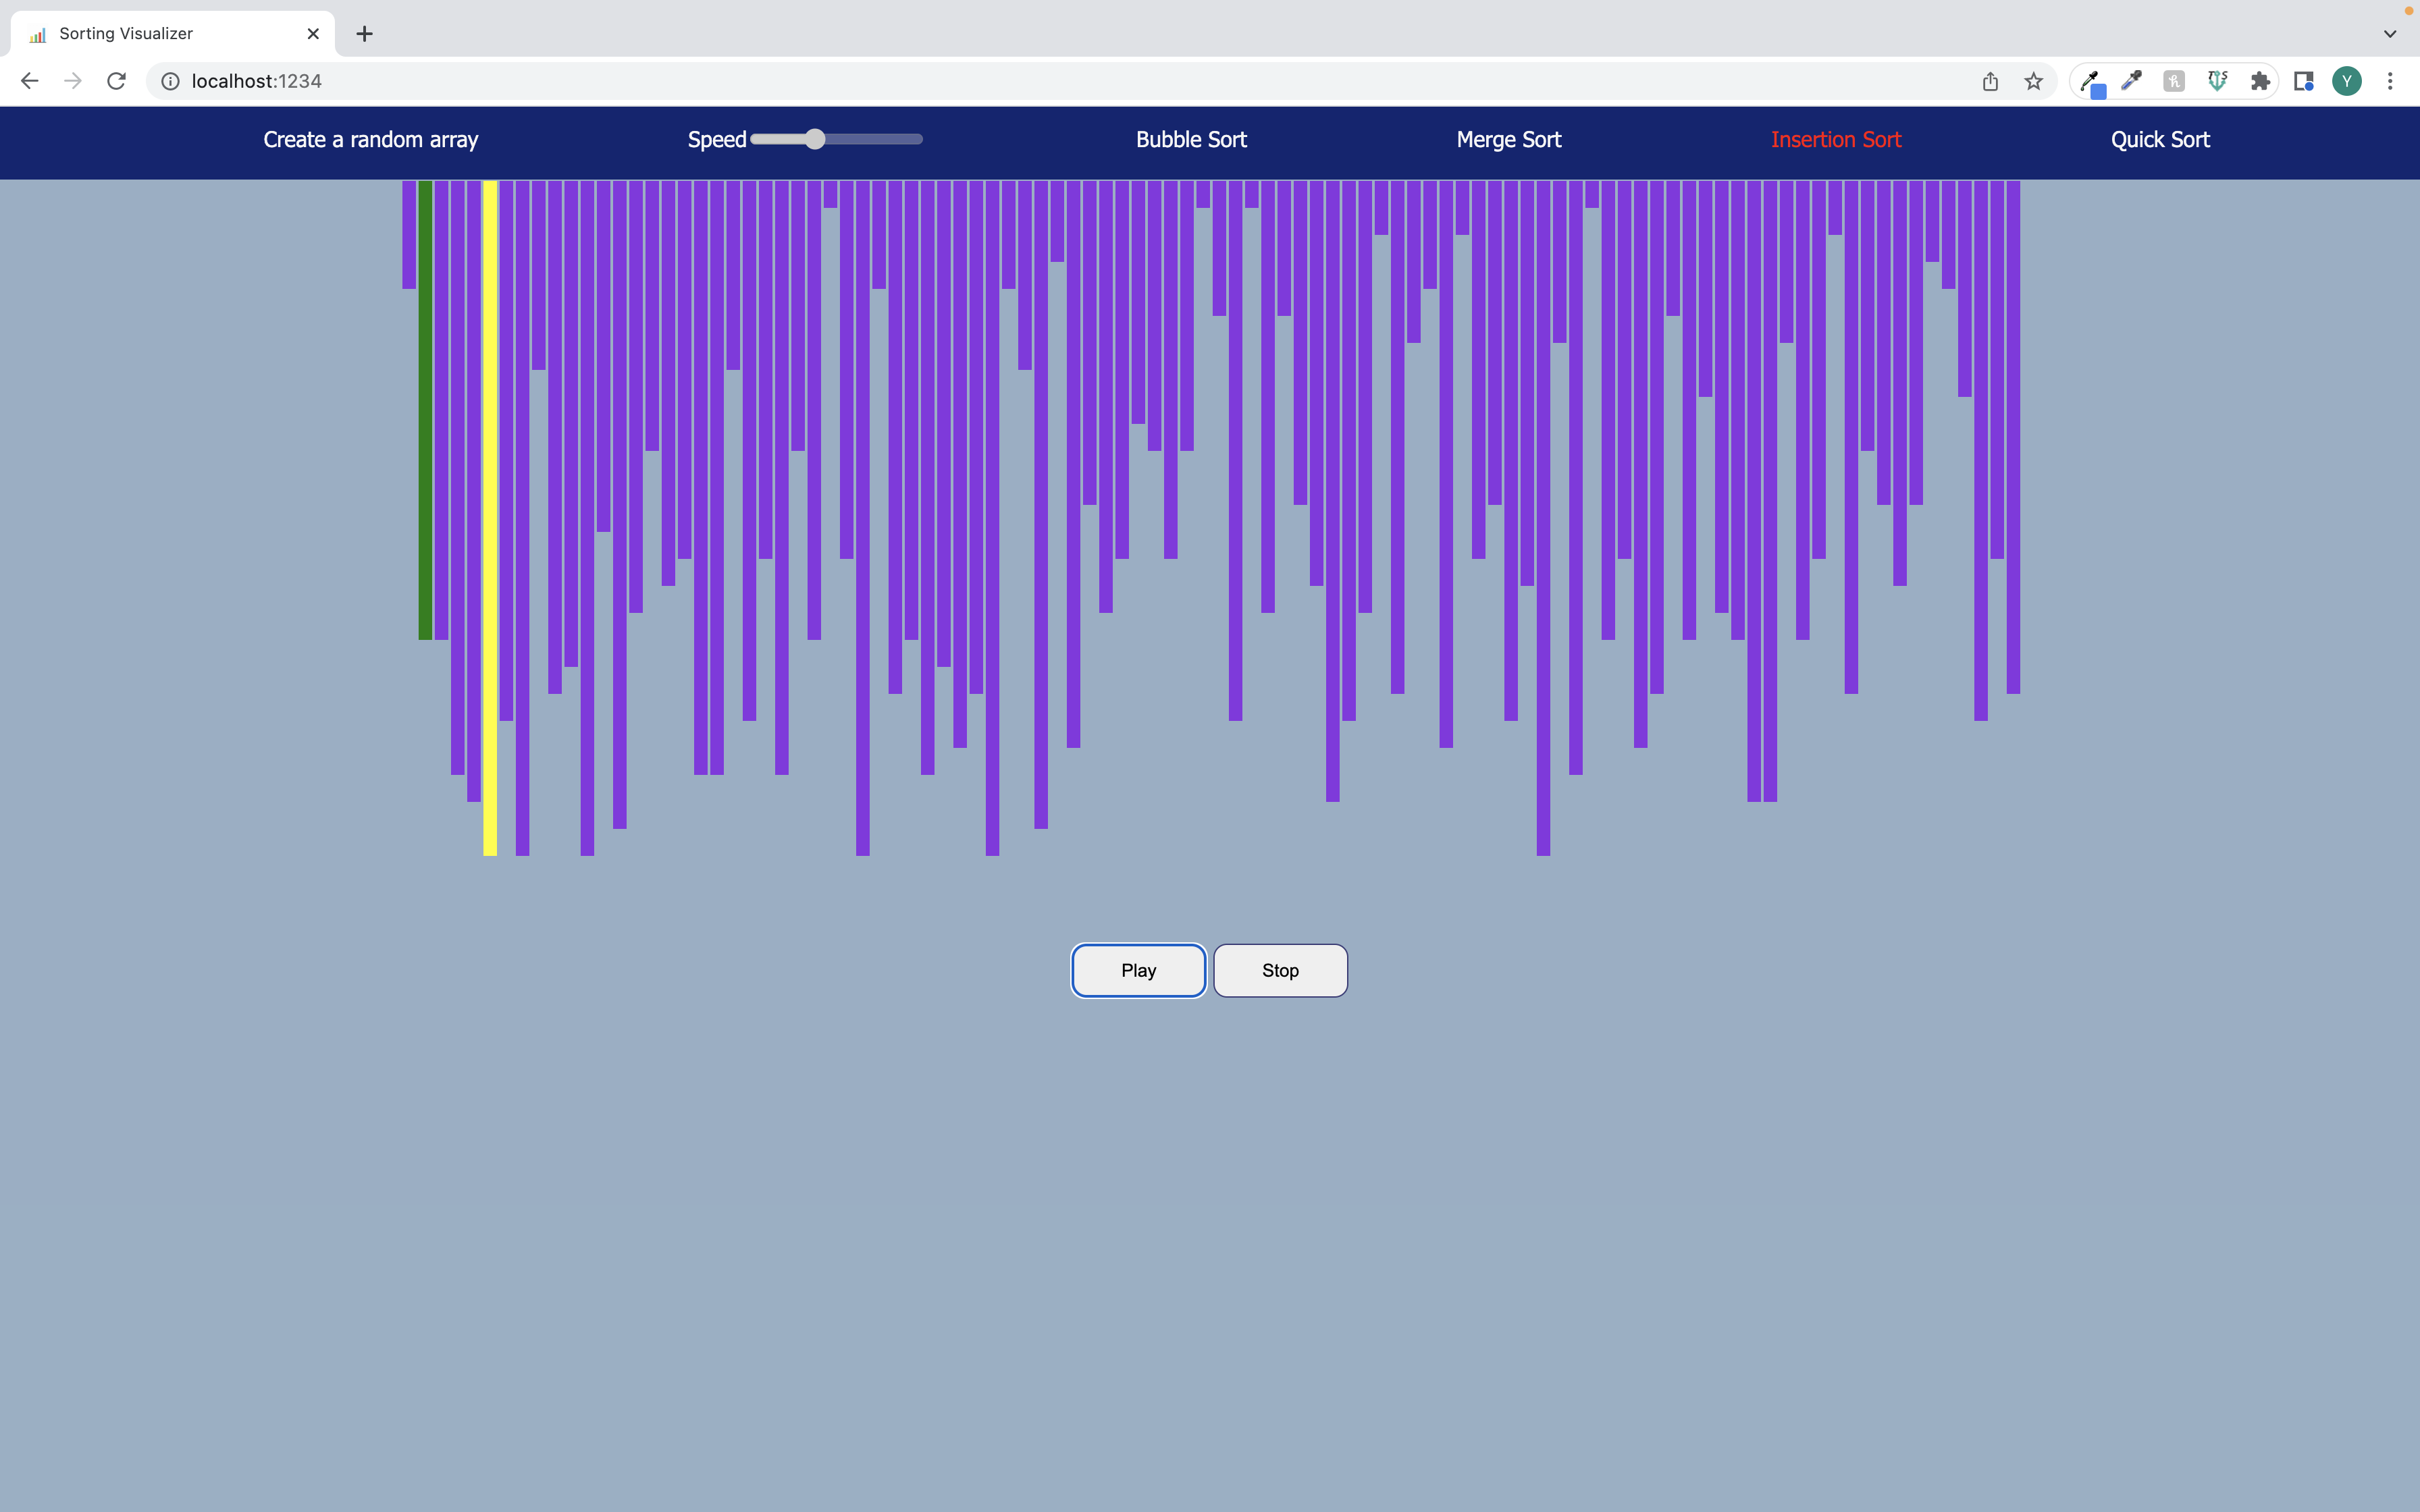Go back to the previous page
Image resolution: width=2420 pixels, height=1512 pixels.
(x=30, y=81)
